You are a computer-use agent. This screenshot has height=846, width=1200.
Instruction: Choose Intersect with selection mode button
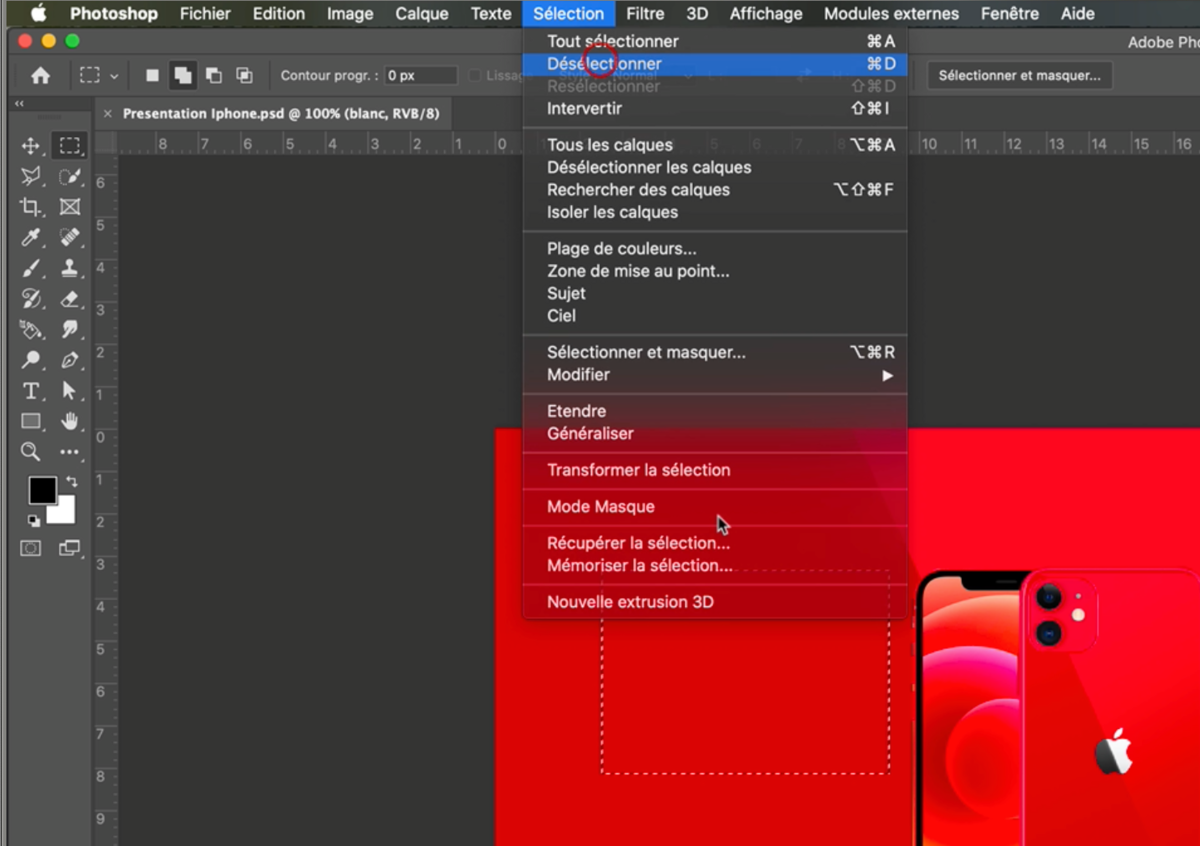coord(244,75)
